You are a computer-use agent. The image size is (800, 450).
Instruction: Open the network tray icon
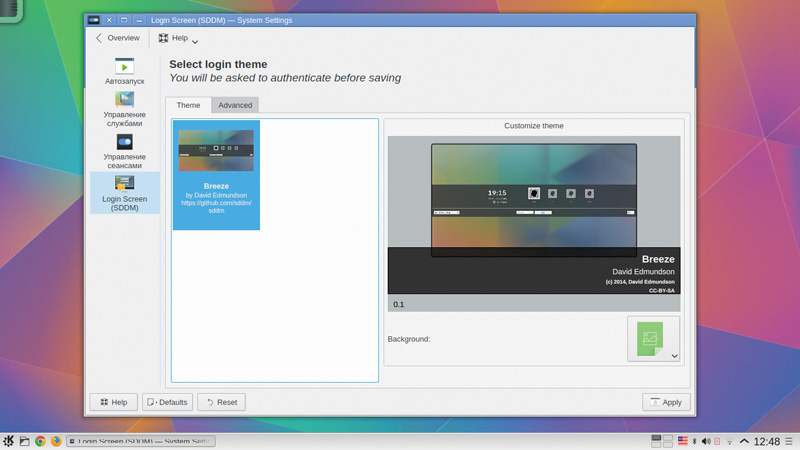(730, 442)
